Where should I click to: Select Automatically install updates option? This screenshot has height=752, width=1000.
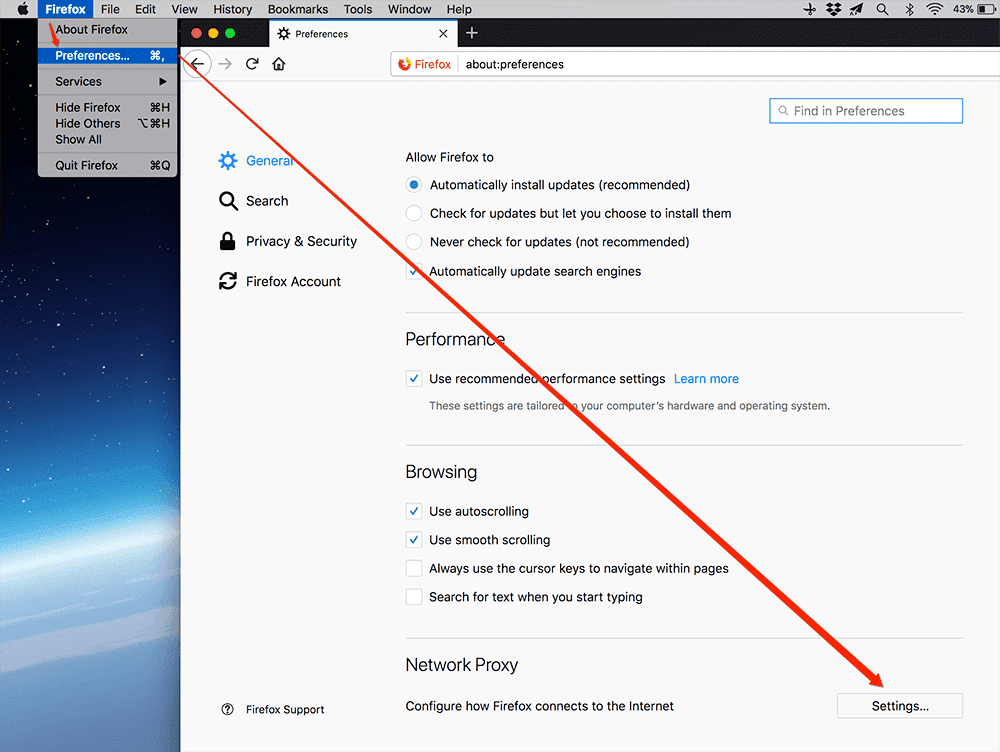click(x=414, y=185)
